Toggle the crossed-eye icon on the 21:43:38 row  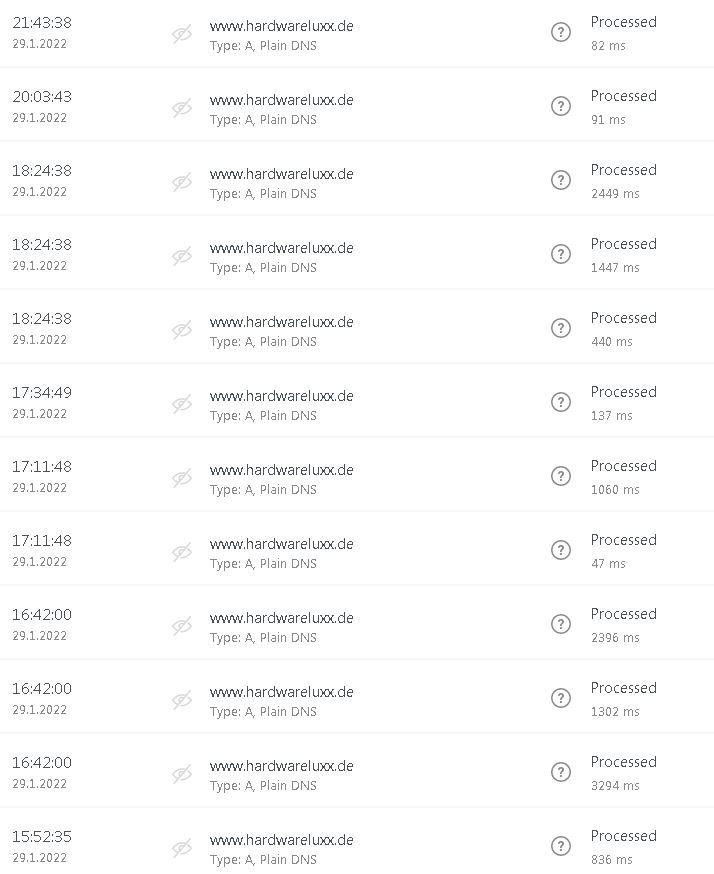pos(182,33)
